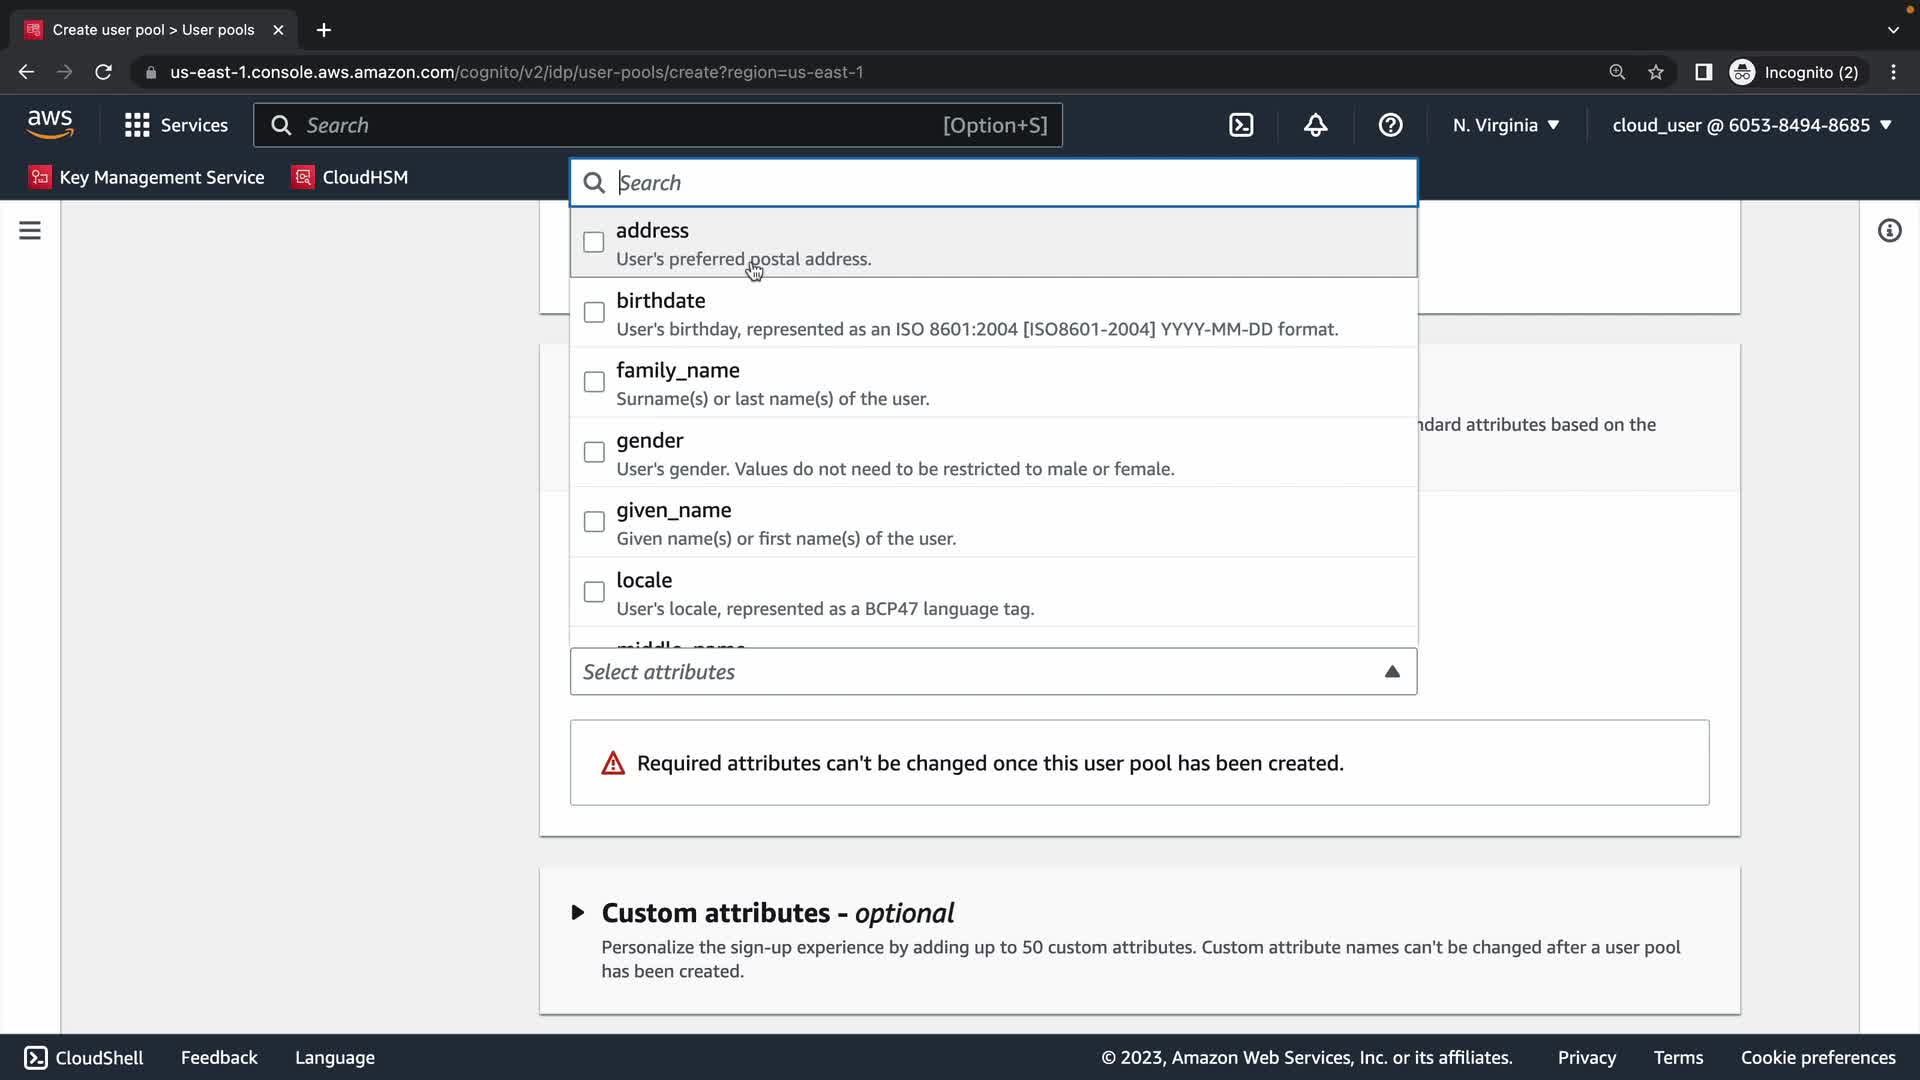Bookmark this page with the star icon
Image resolution: width=1920 pixels, height=1080 pixels.
(x=1656, y=72)
